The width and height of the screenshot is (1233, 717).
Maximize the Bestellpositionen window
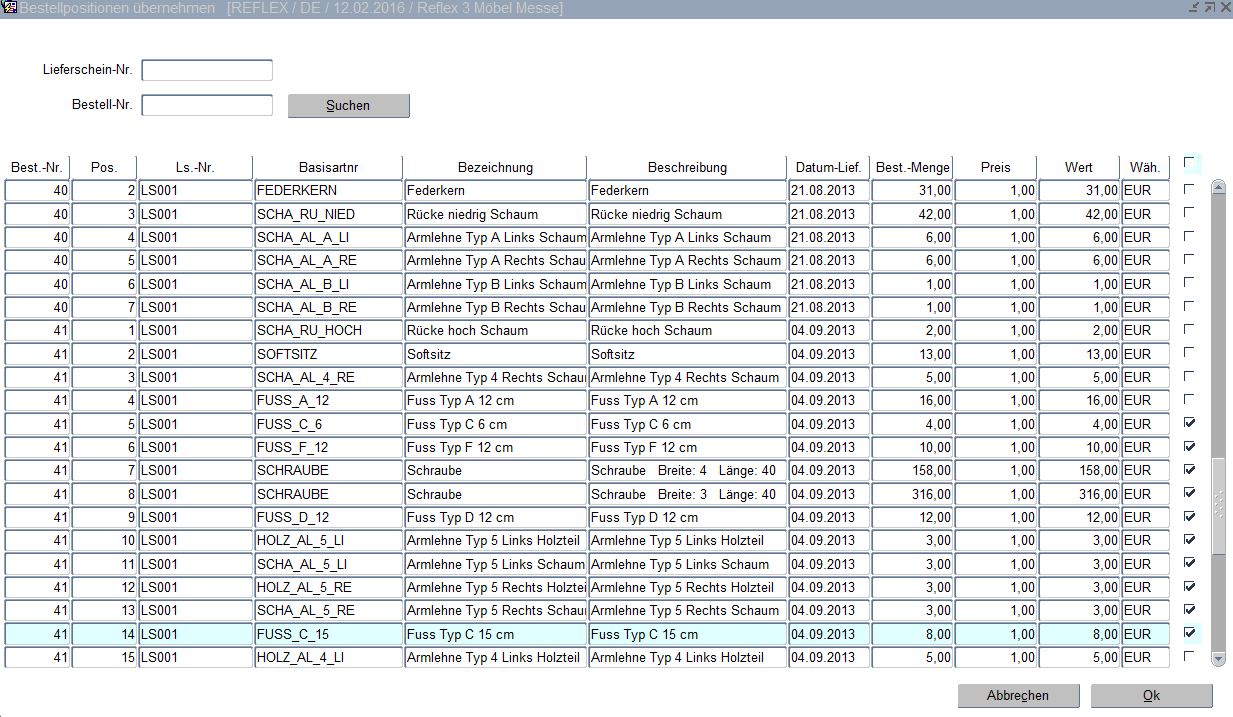pyautogui.click(x=1208, y=8)
